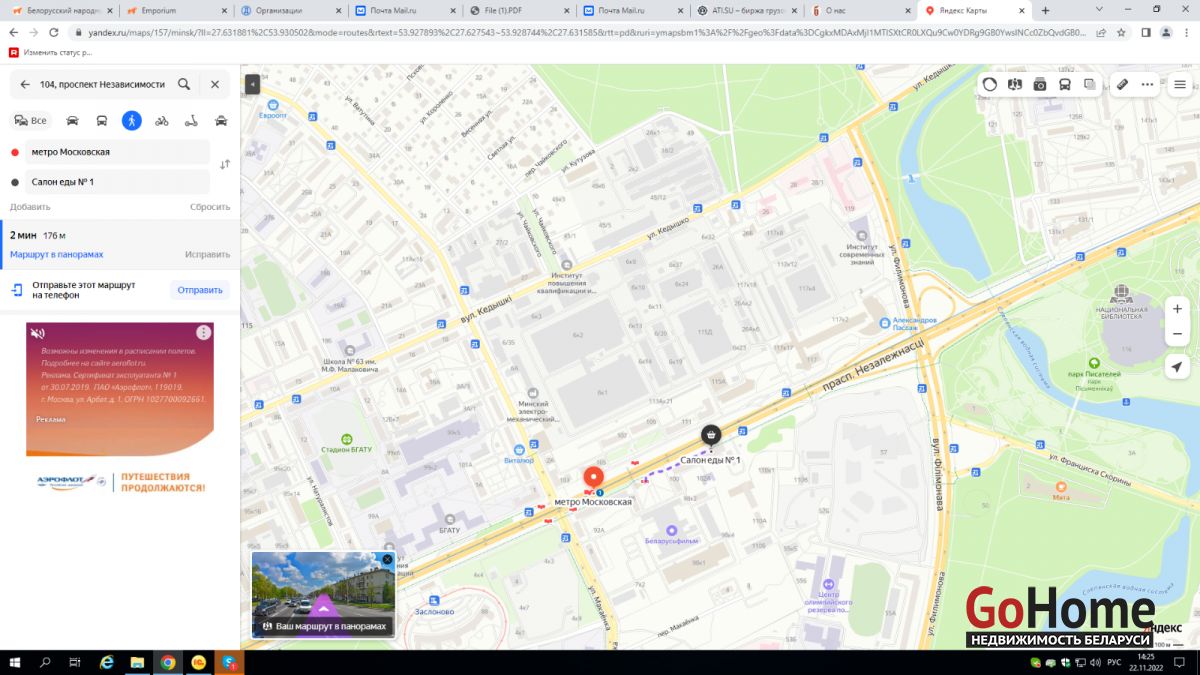The height and width of the screenshot is (675, 1200).
Task: Click the Отправить button to send the route
Action: [x=200, y=290]
